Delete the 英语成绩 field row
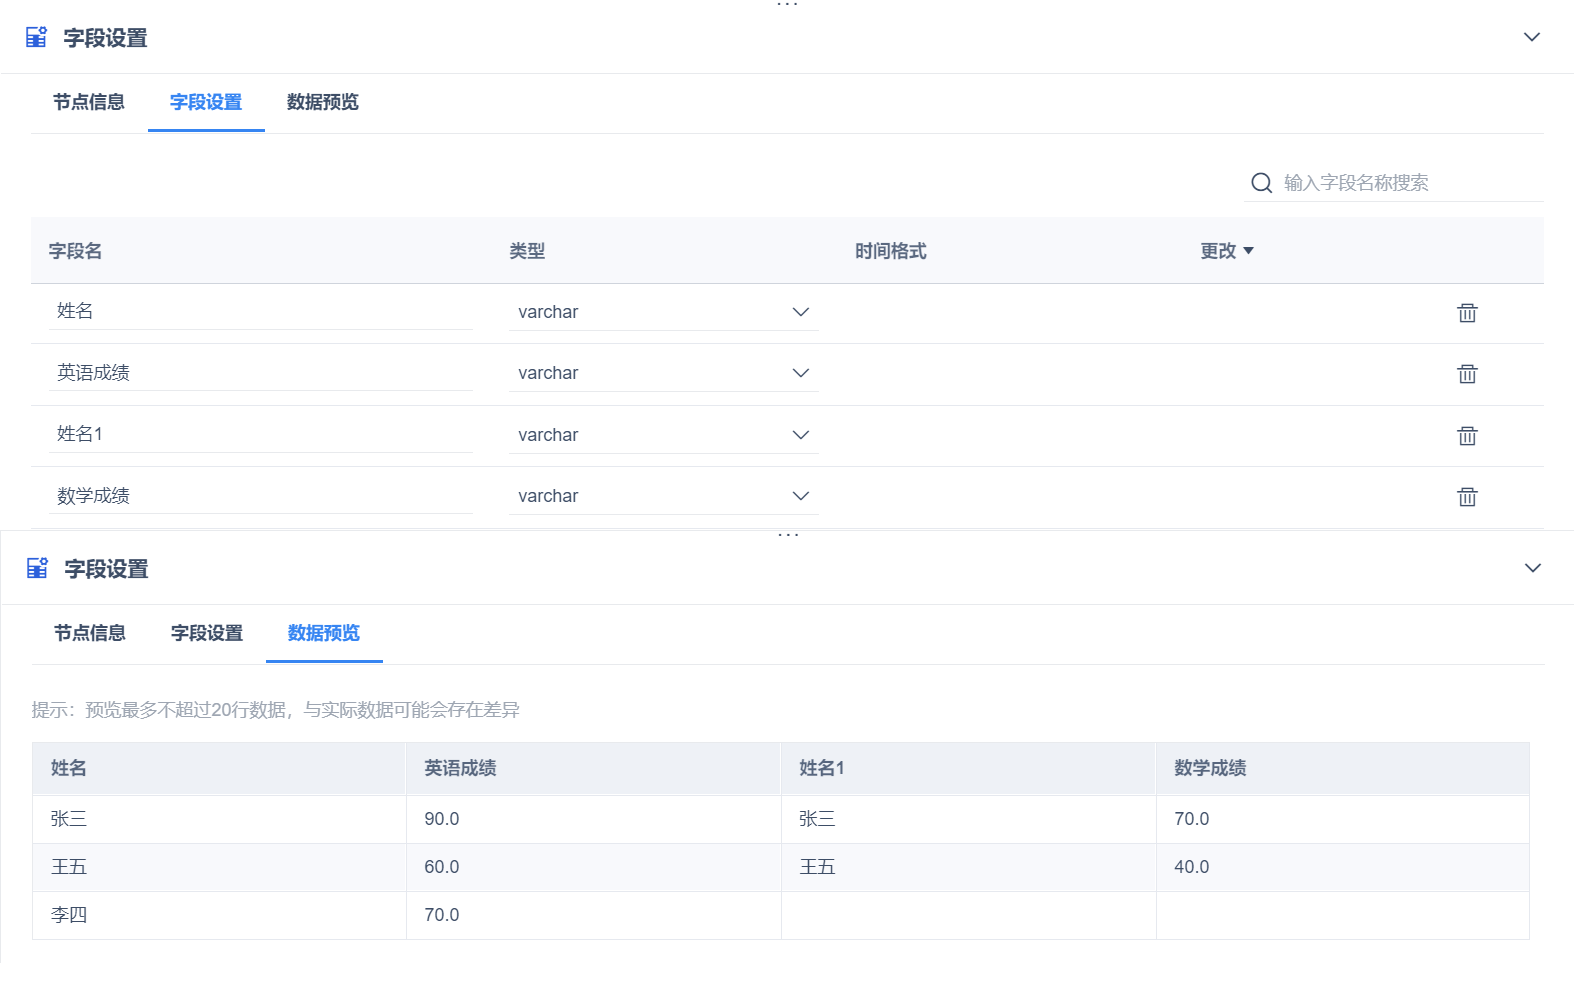 click(1467, 374)
